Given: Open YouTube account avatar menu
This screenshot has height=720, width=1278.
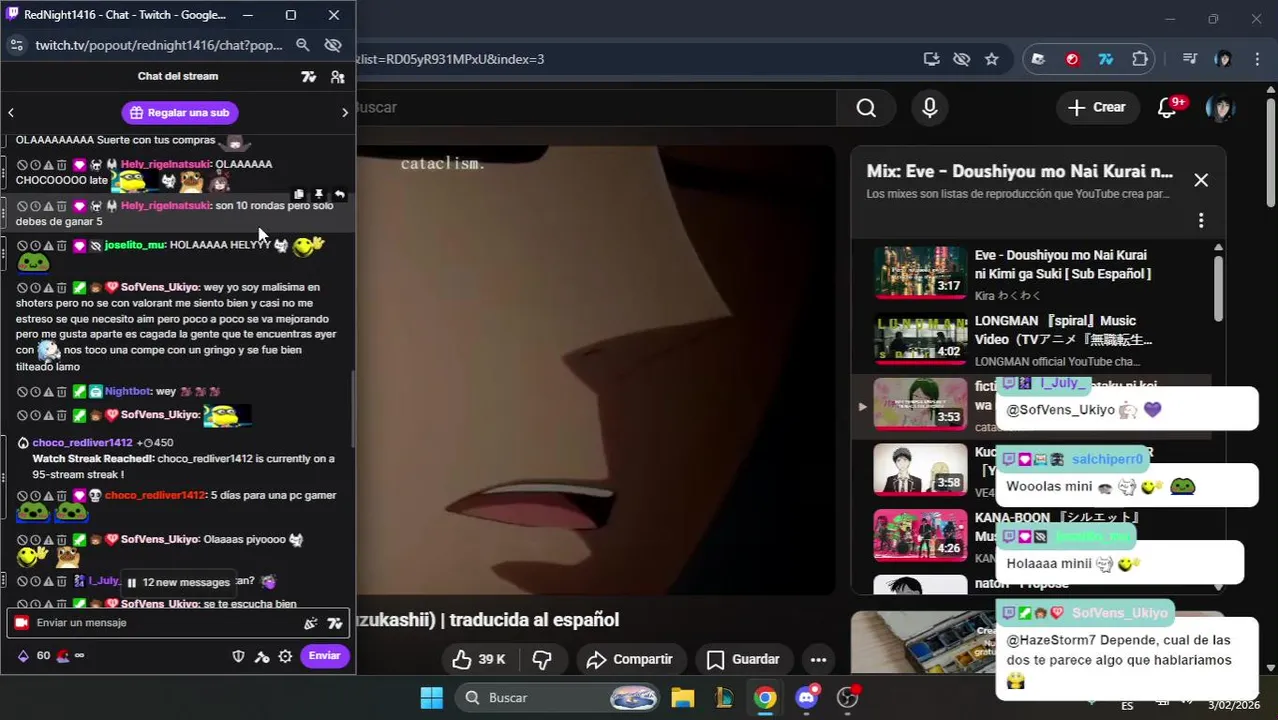Looking at the screenshot, I should 1220,108.
